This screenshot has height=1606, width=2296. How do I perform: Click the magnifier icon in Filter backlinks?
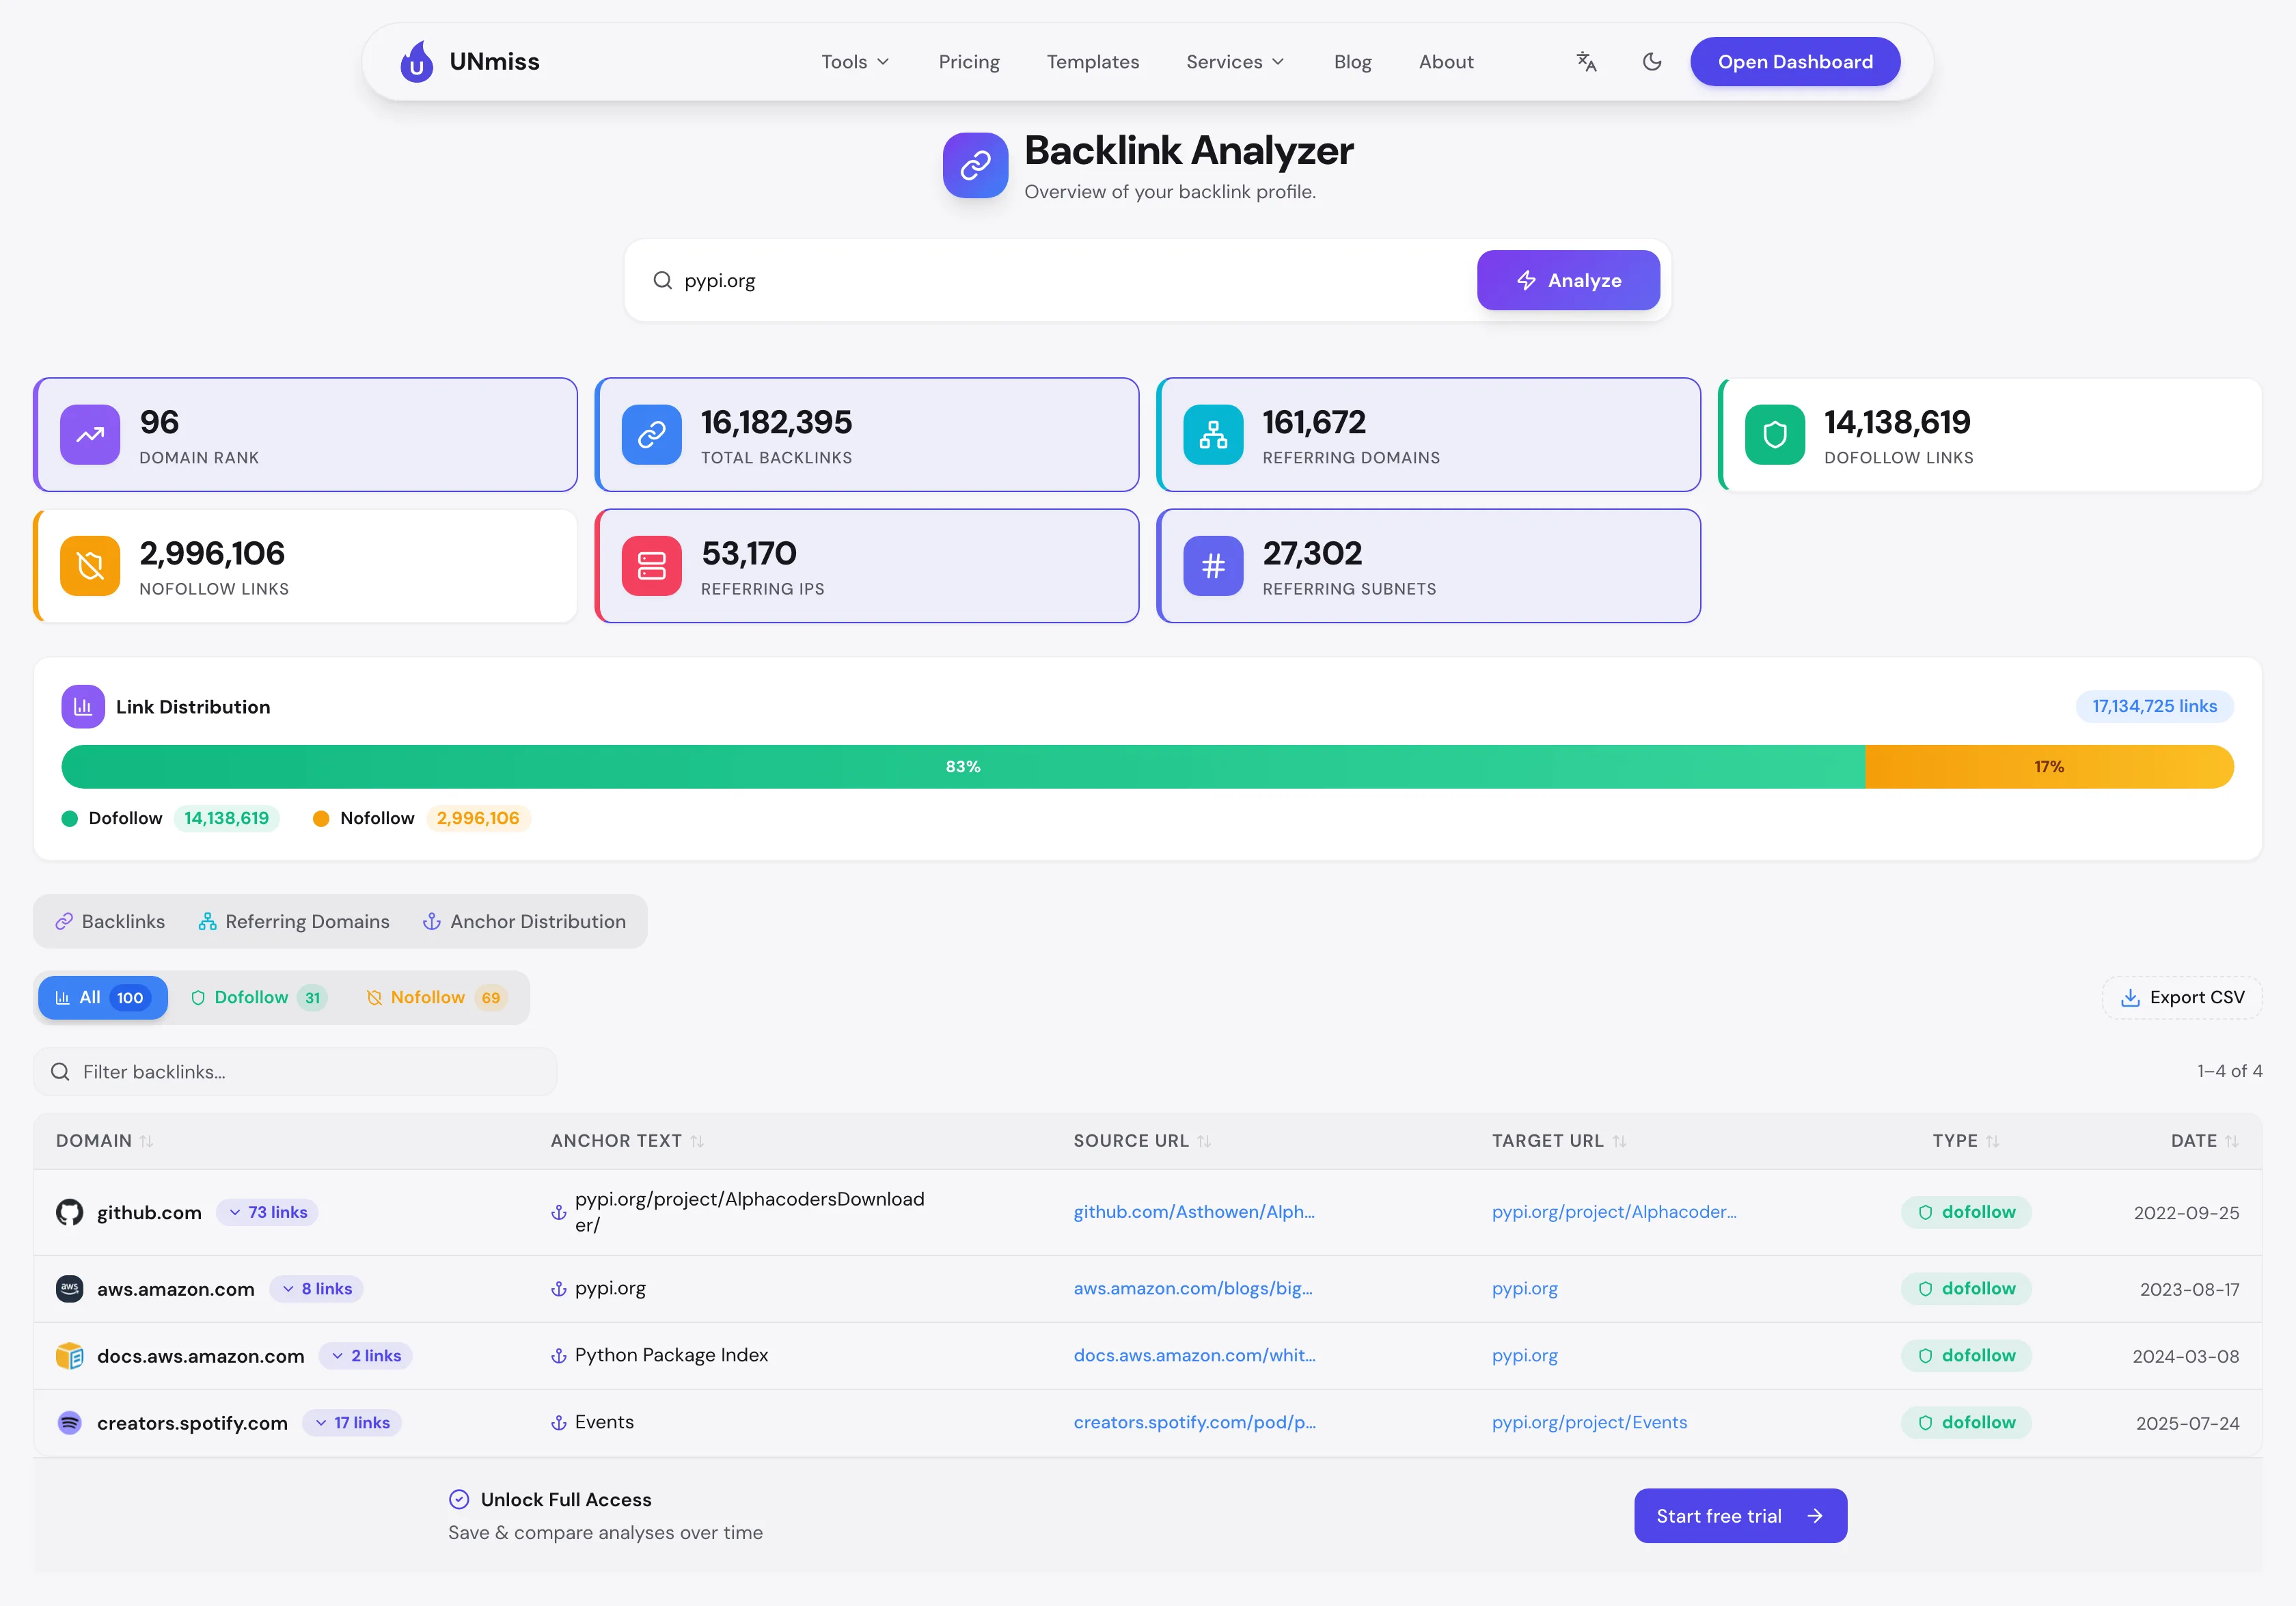(60, 1072)
